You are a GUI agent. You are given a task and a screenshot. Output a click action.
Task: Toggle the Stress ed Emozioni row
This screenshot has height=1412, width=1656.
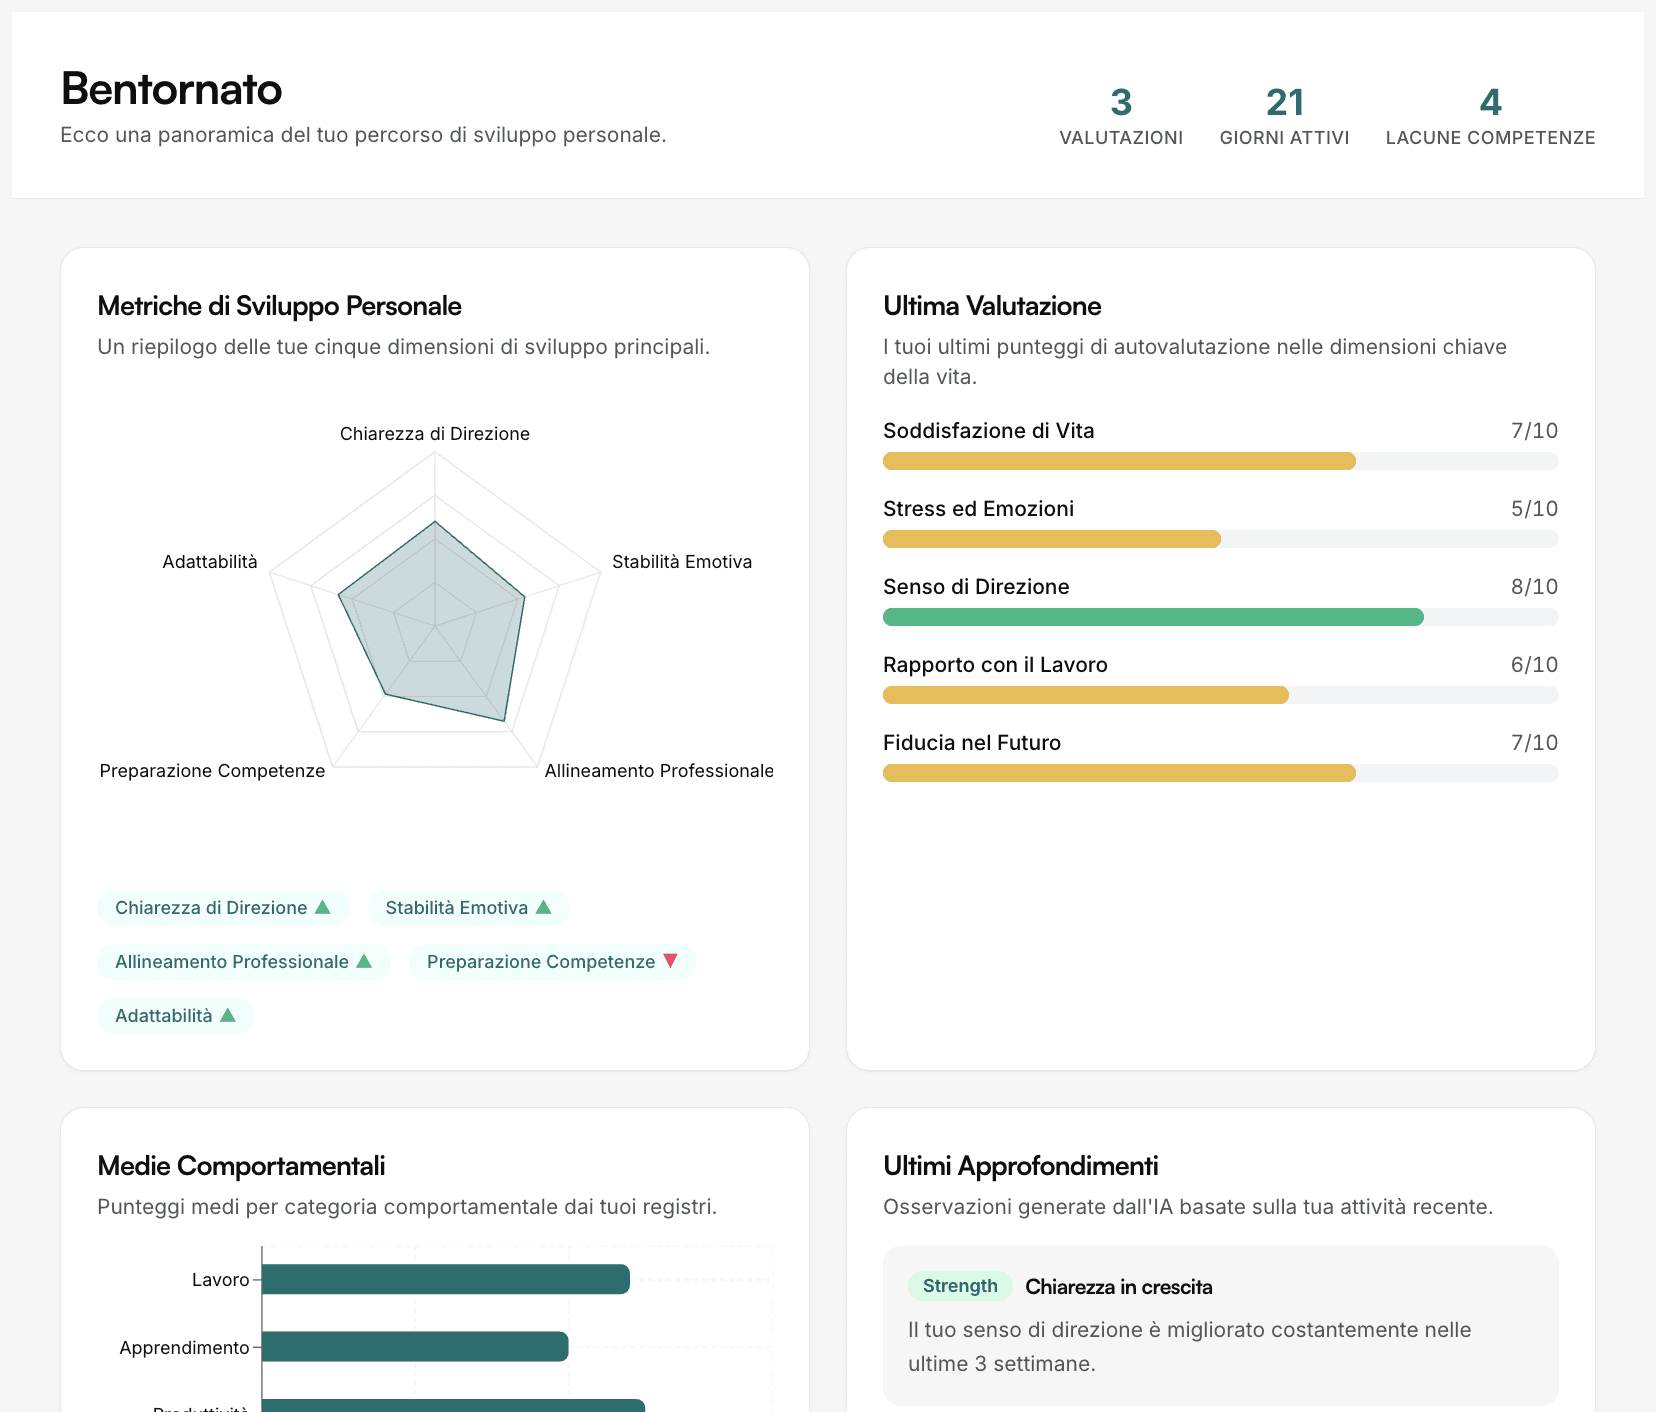pyautogui.click(x=1219, y=521)
